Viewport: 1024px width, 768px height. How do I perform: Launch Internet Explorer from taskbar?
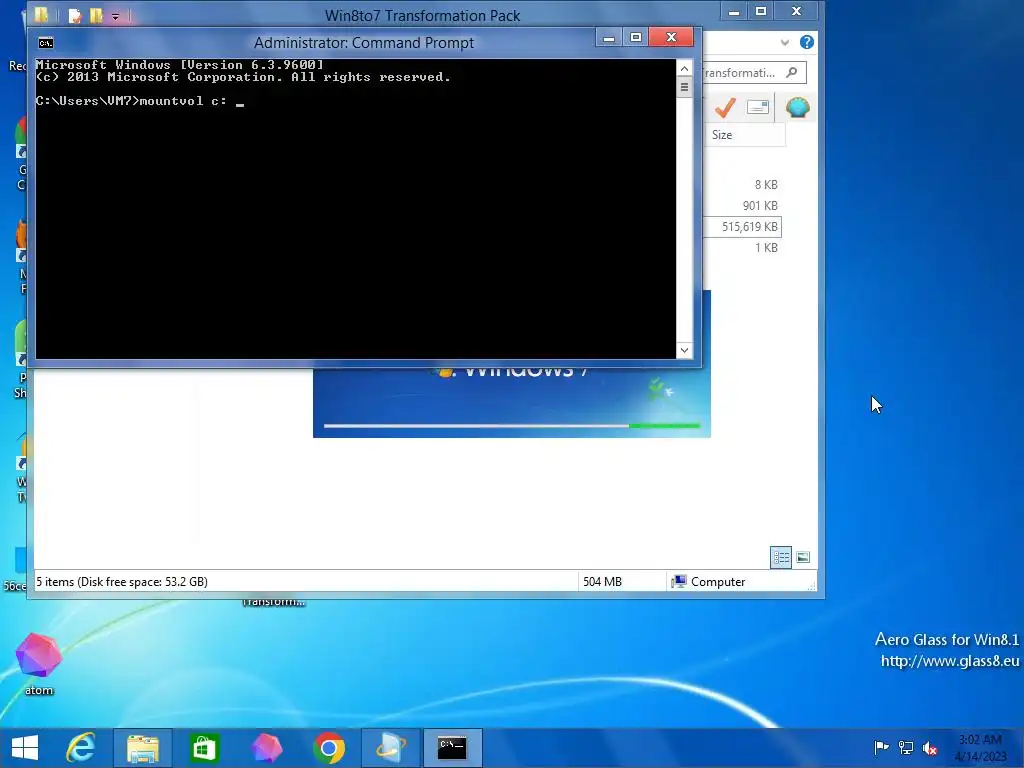pos(81,748)
